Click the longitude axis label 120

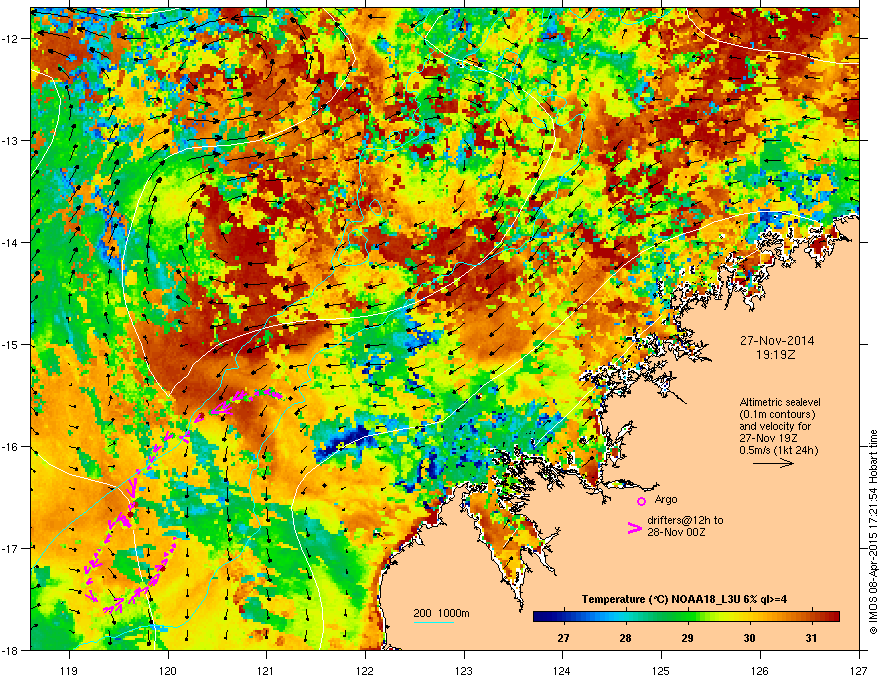pos(168,670)
